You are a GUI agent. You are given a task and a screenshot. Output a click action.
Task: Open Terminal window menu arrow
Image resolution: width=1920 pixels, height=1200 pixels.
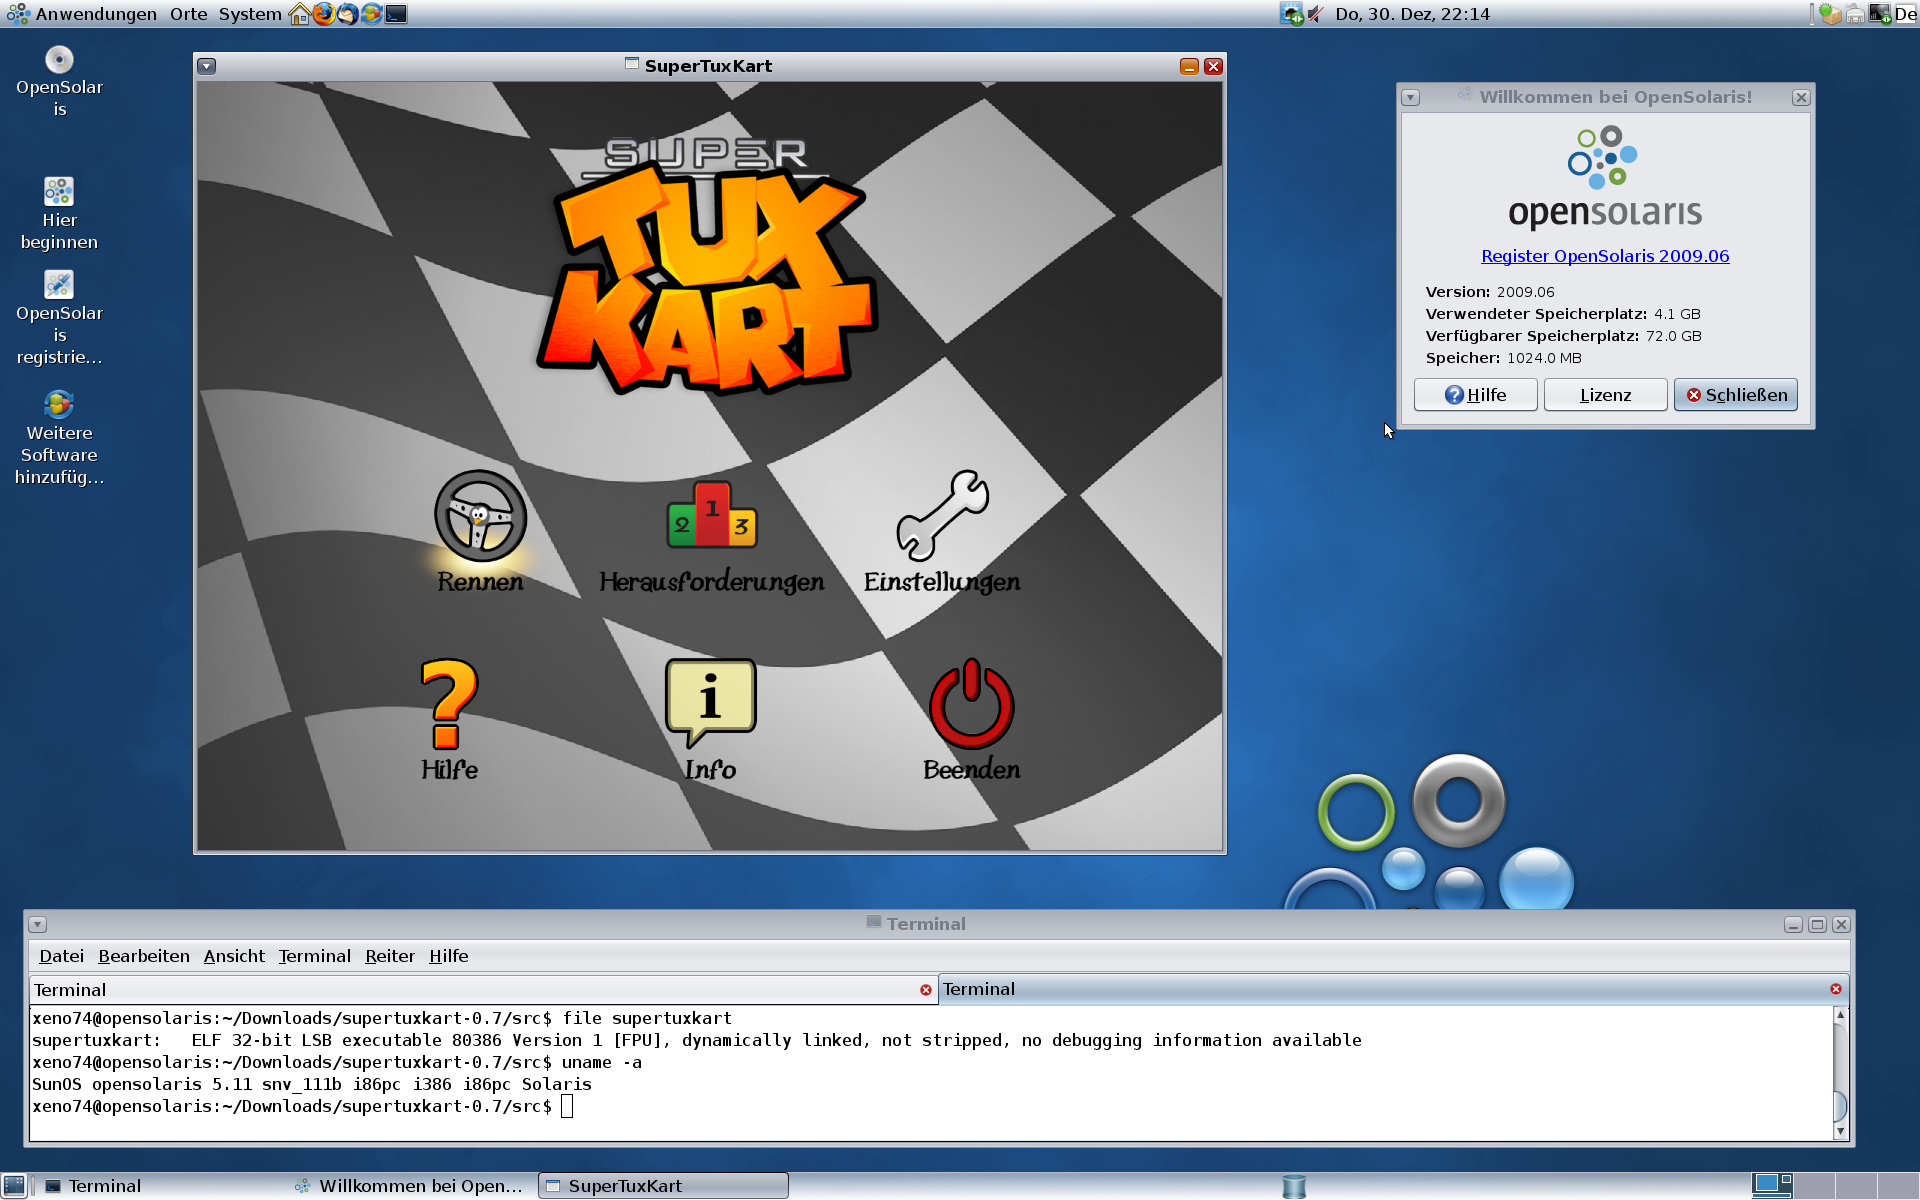[38, 924]
